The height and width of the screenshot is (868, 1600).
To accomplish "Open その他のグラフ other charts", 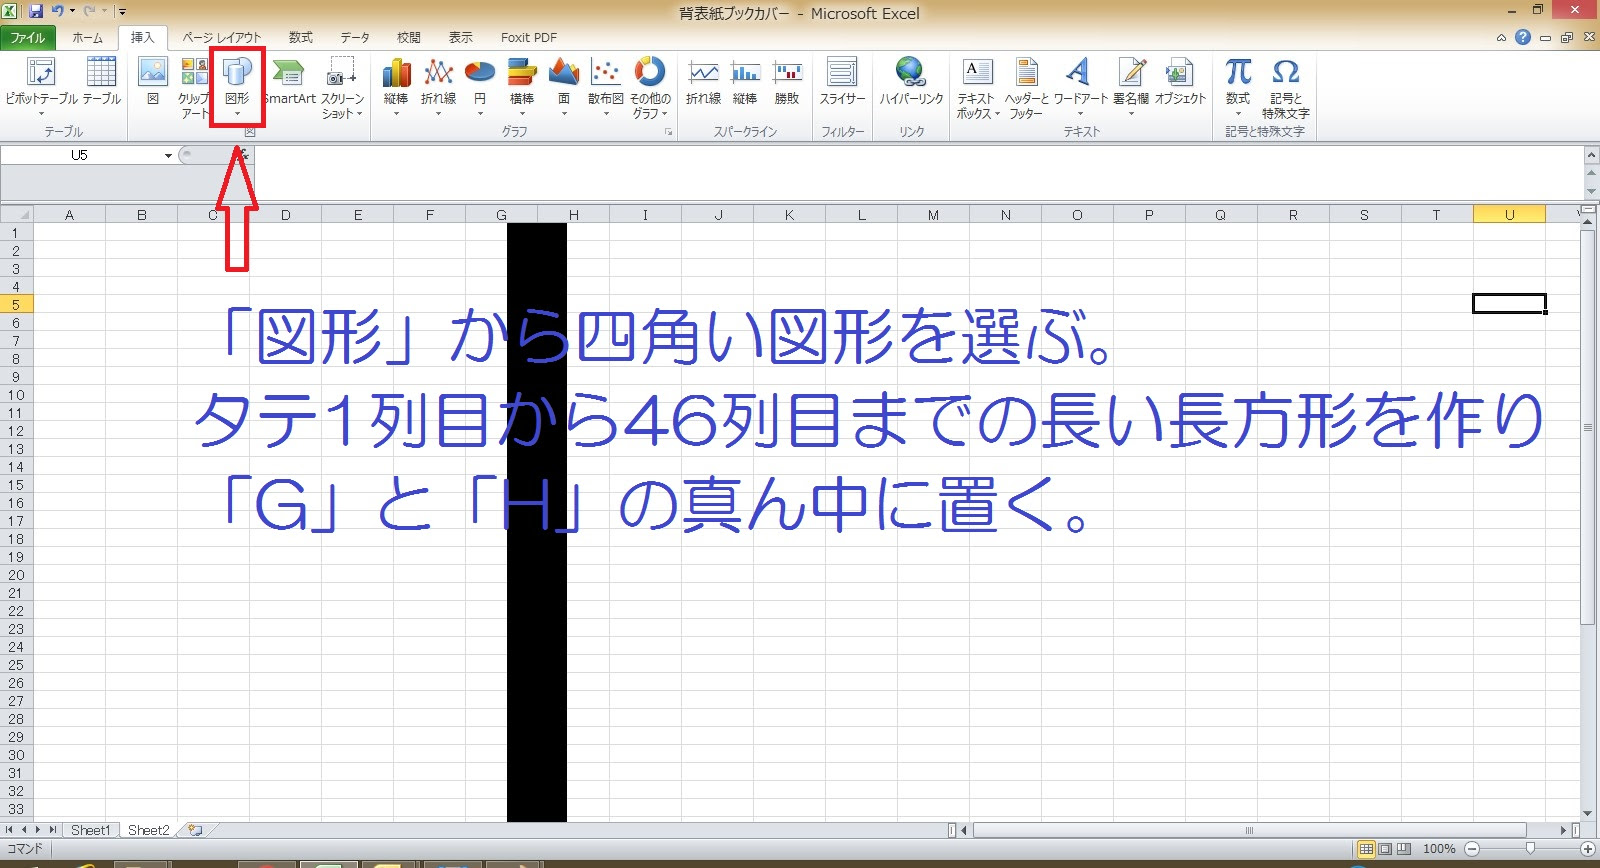I will point(650,88).
